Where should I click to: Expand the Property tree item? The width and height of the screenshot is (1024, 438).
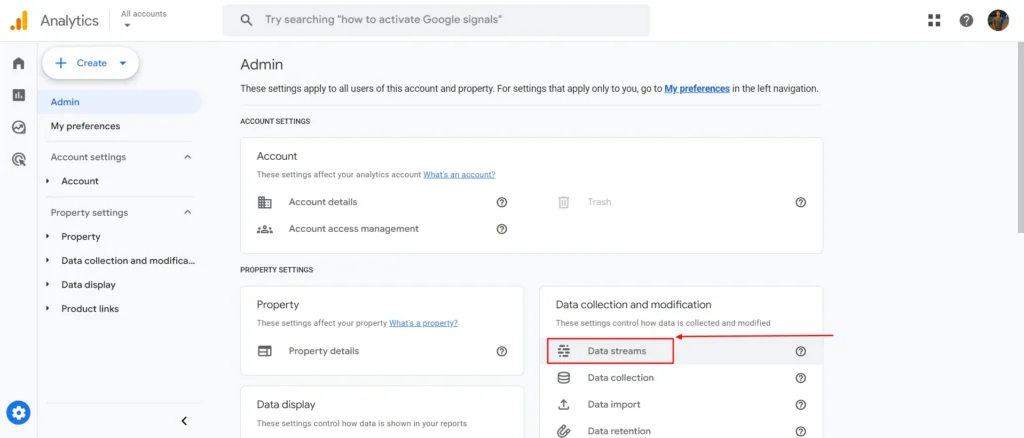(48, 237)
